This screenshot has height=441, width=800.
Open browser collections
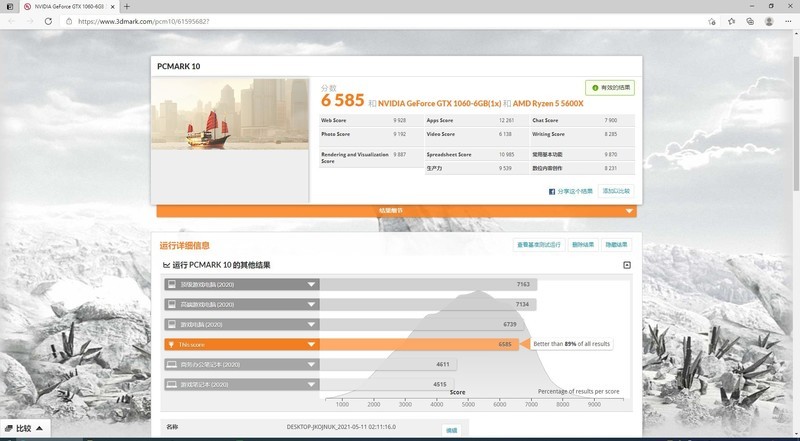click(x=750, y=21)
